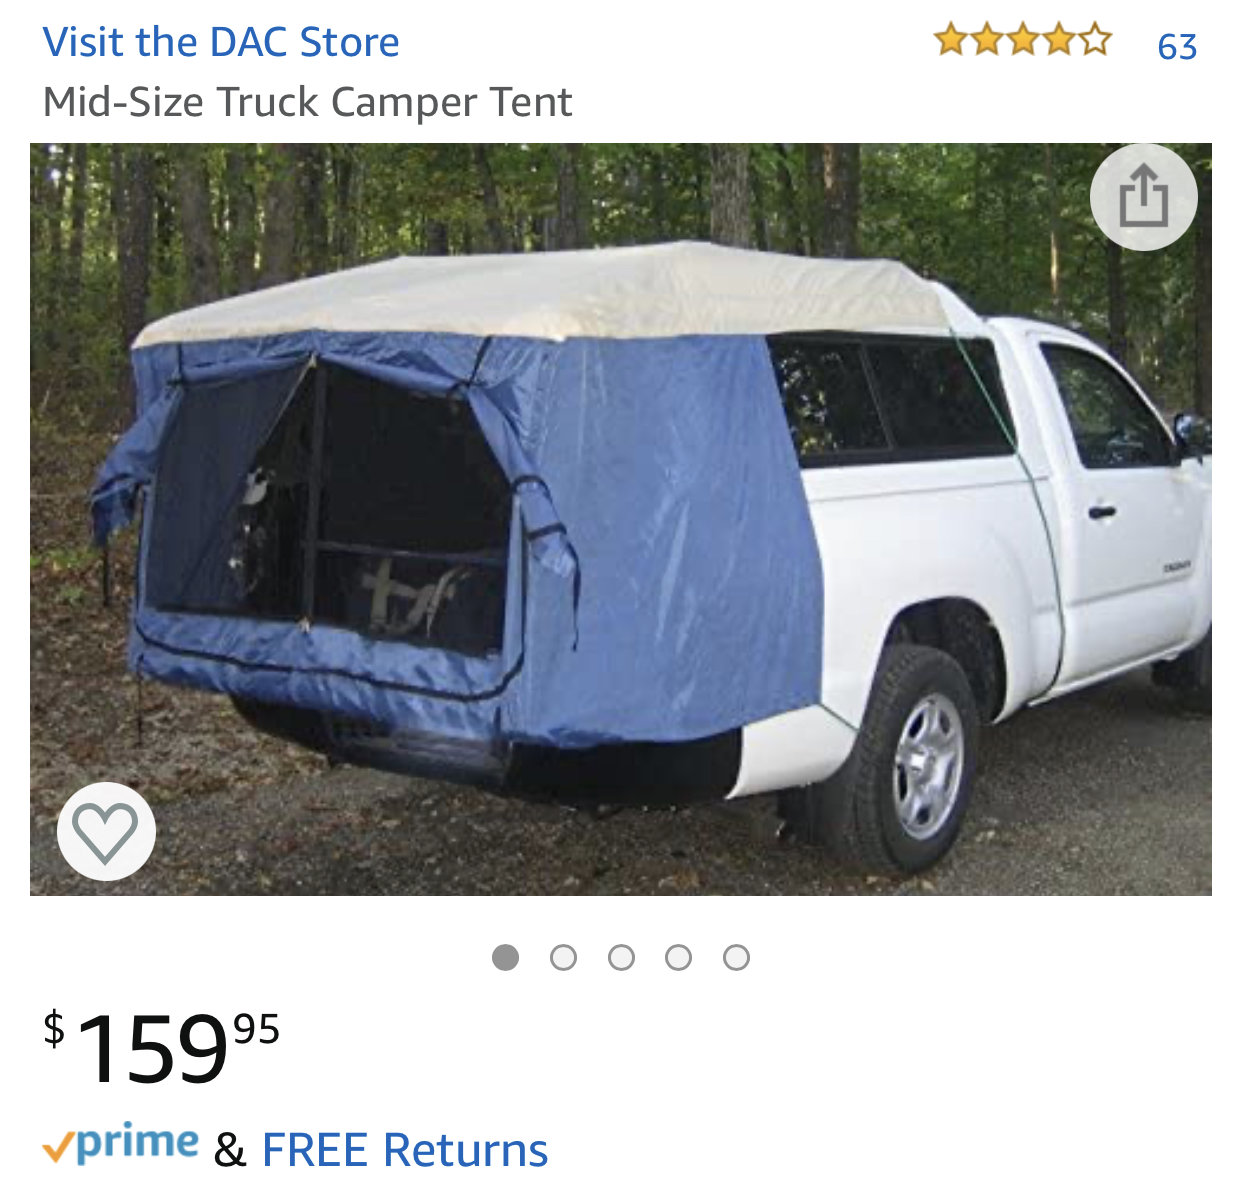The height and width of the screenshot is (1188, 1242).
Task: Click the fourth gold rating star
Action: (x=1058, y=41)
